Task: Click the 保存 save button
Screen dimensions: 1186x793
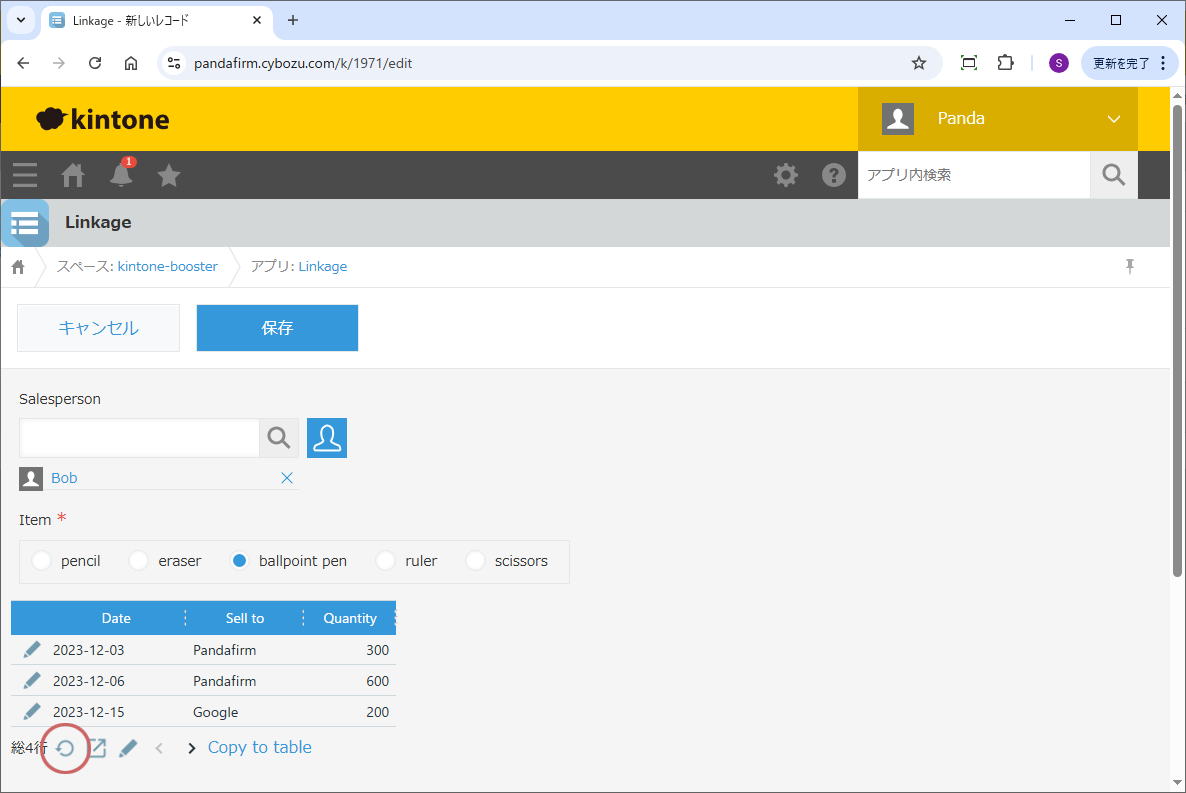Action: [277, 328]
